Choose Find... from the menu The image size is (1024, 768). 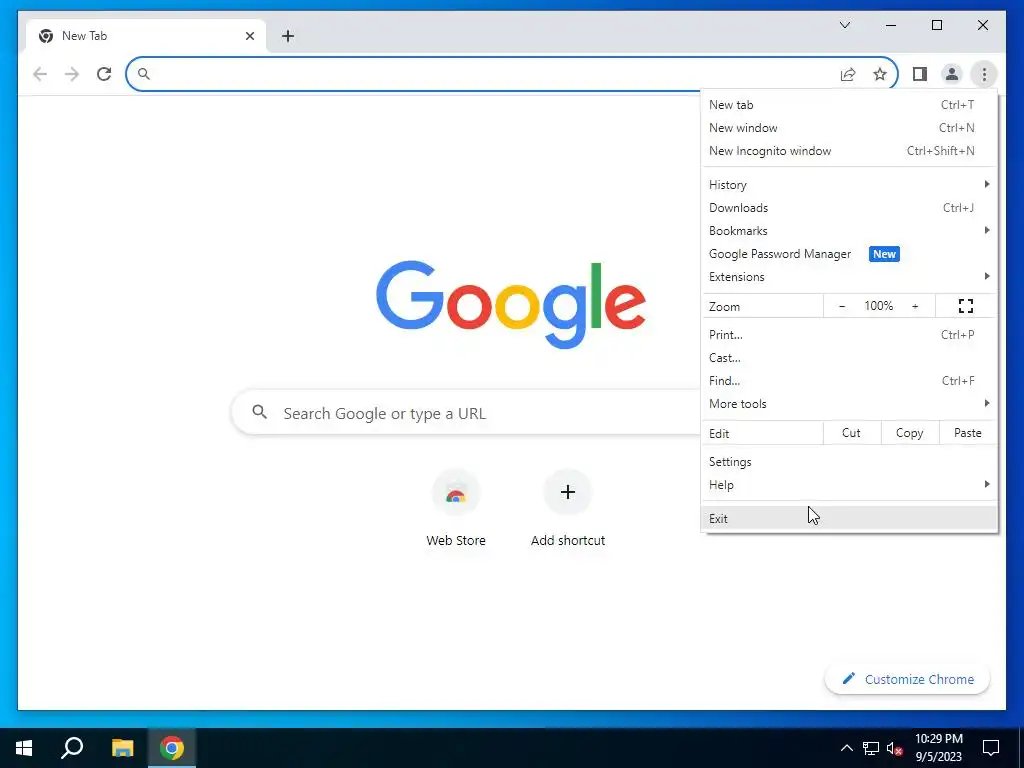coord(849,381)
